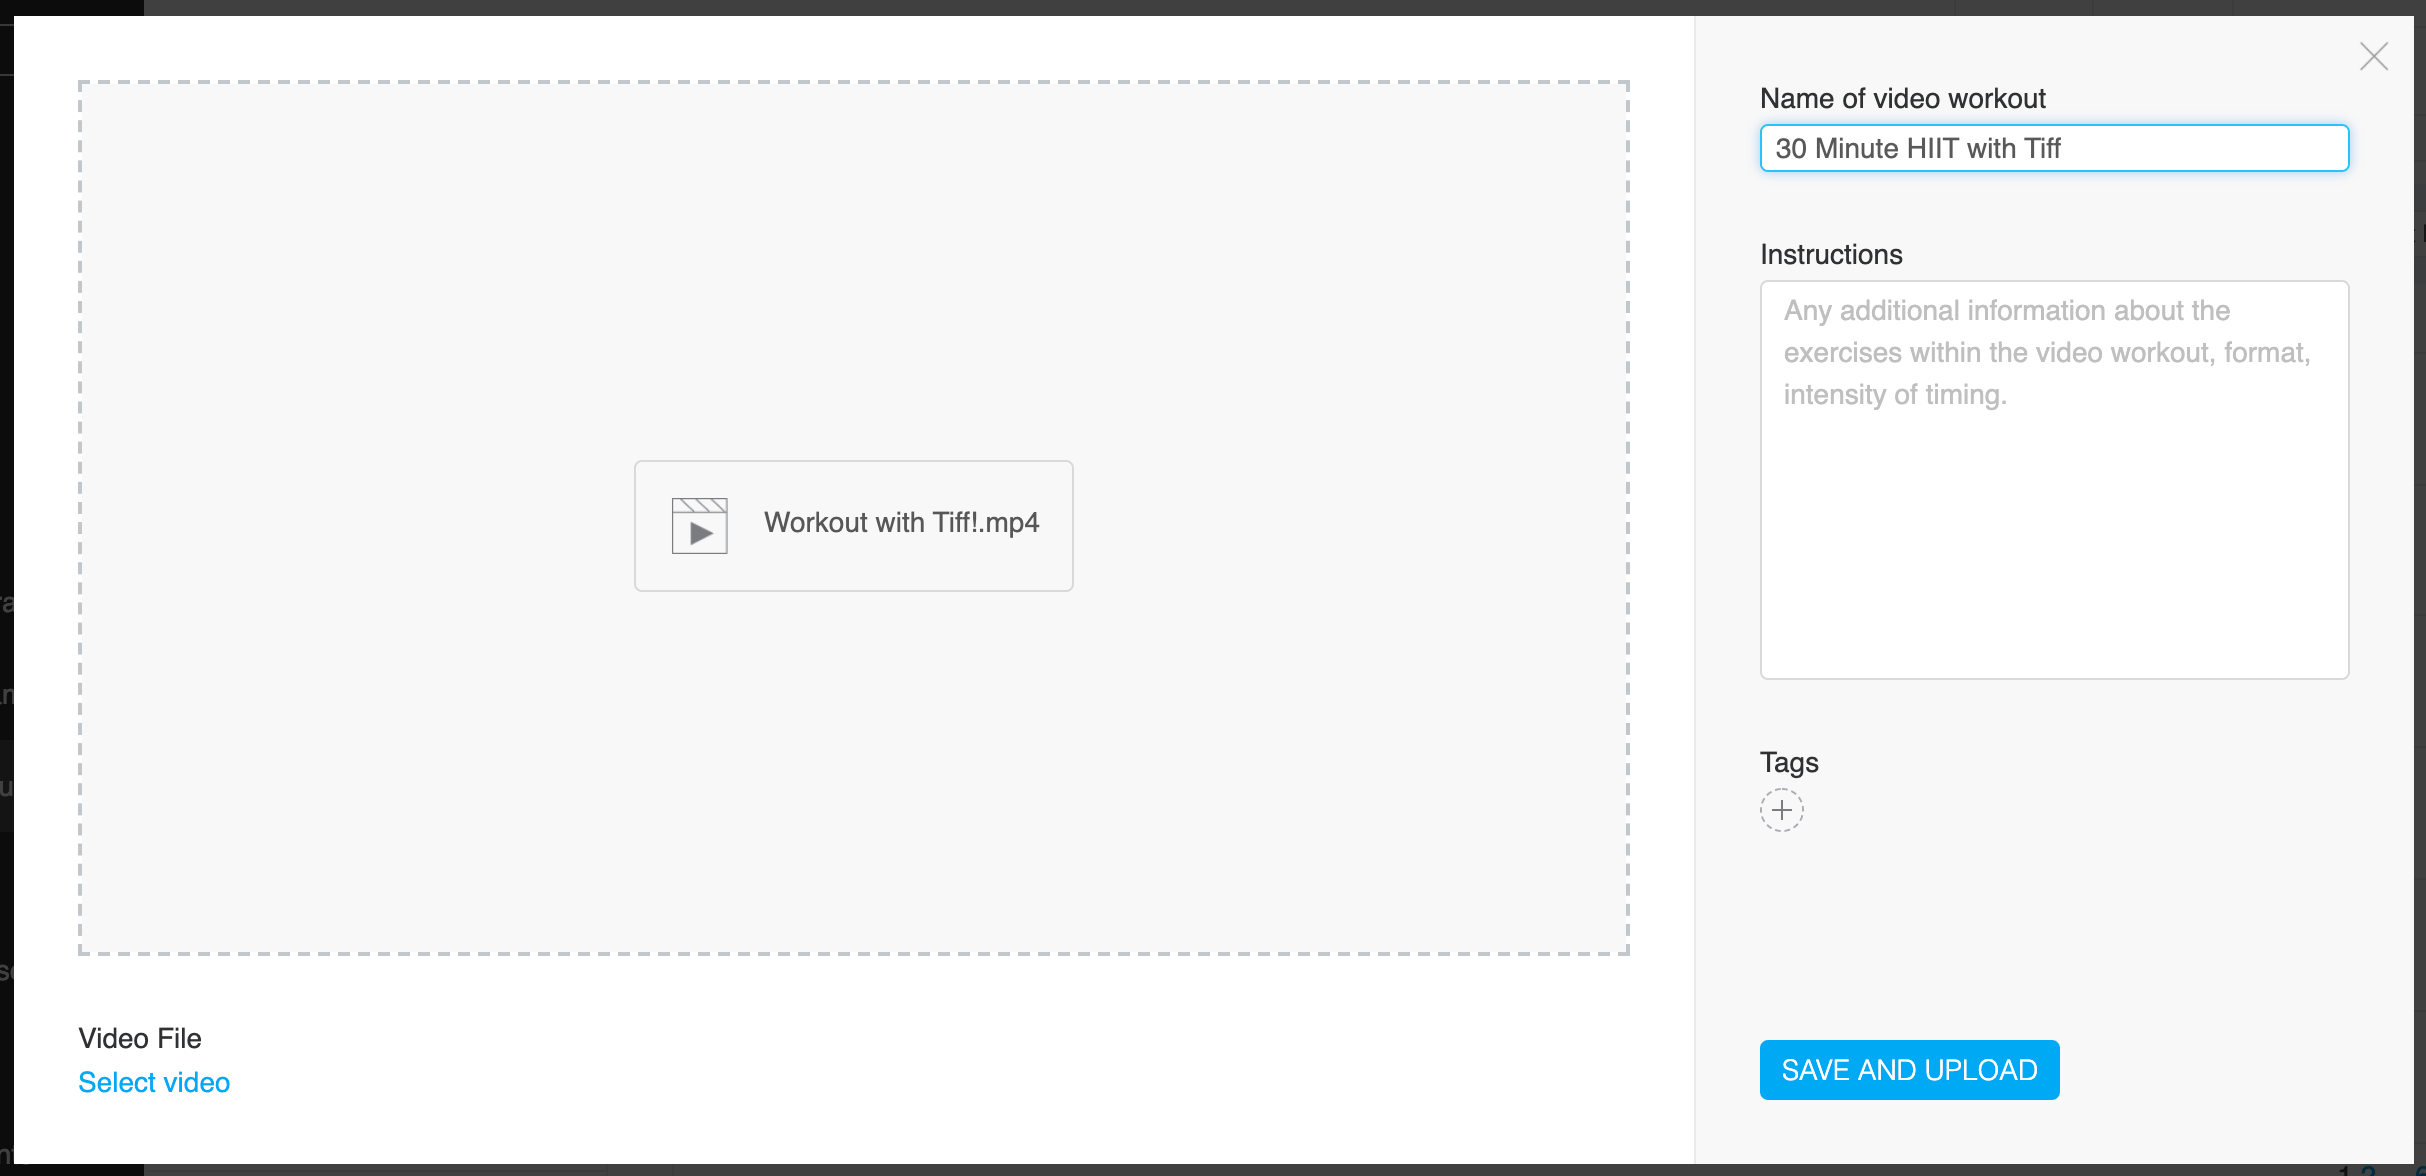Screen dimensions: 2426x1176
Task: Click the Video File label
Action: click(139, 1038)
